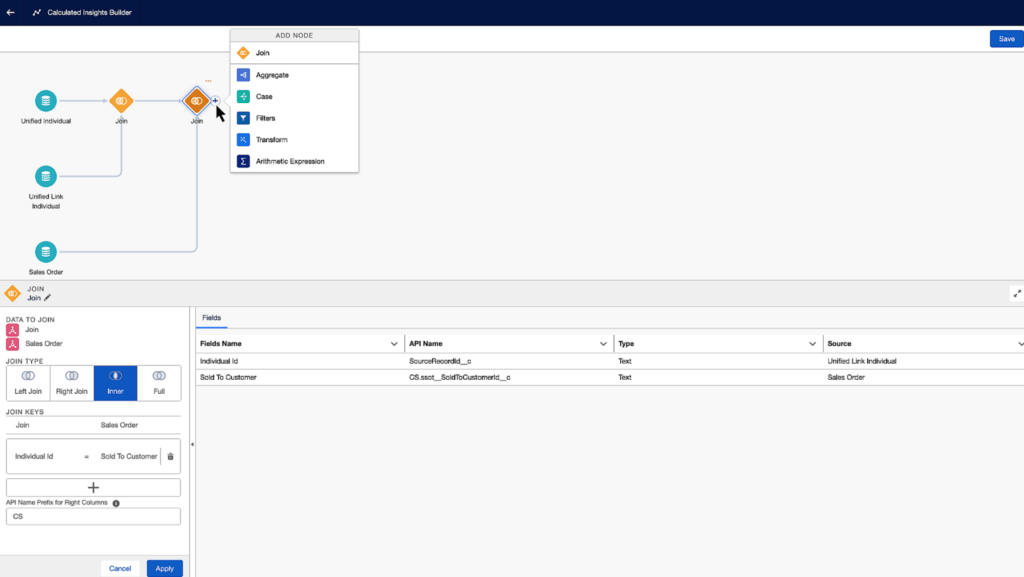Cancel the join configuration
1024x577 pixels.
(x=120, y=569)
